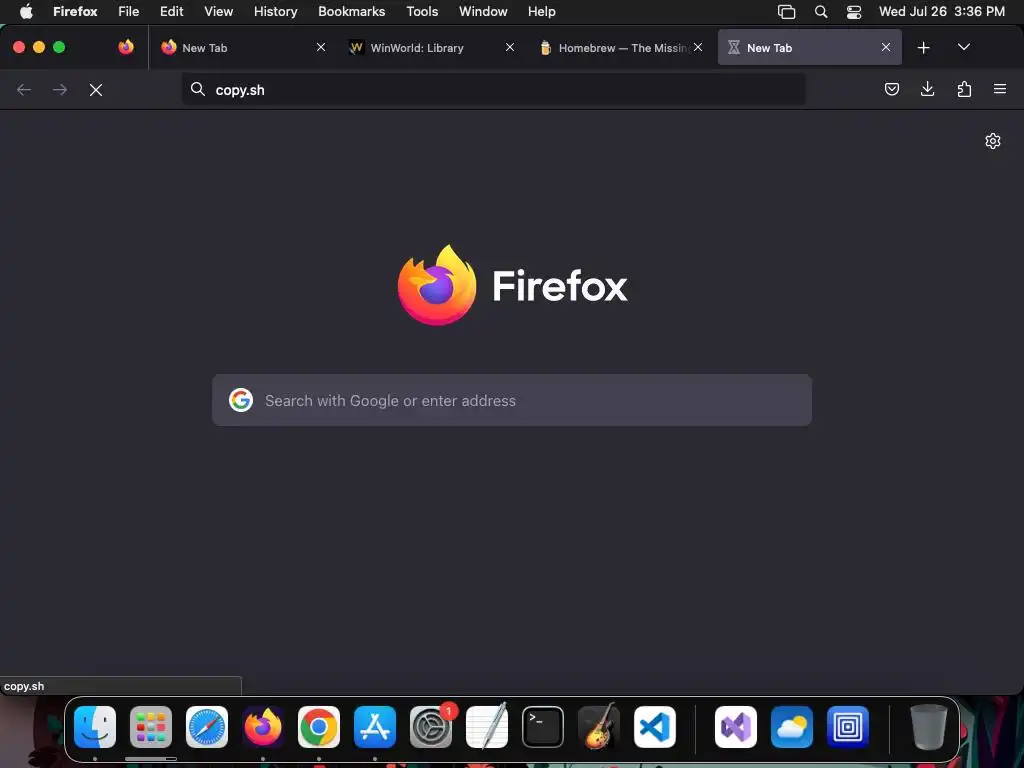This screenshot has width=1024, height=768.
Task: Switch to the Homebrew tab
Action: [x=620, y=47]
